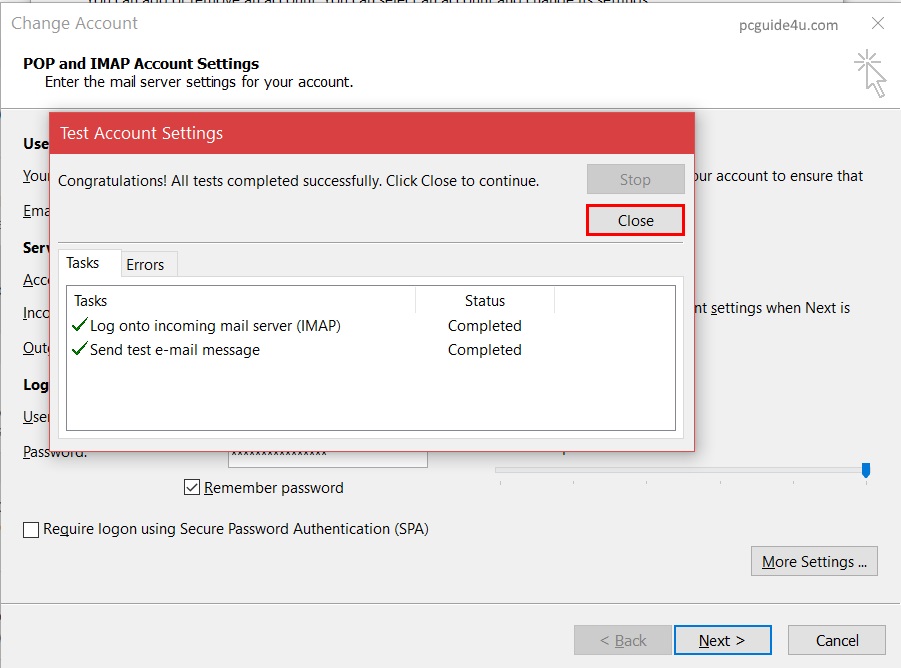Click the blue slider handle
901x668 pixels.
click(866, 469)
